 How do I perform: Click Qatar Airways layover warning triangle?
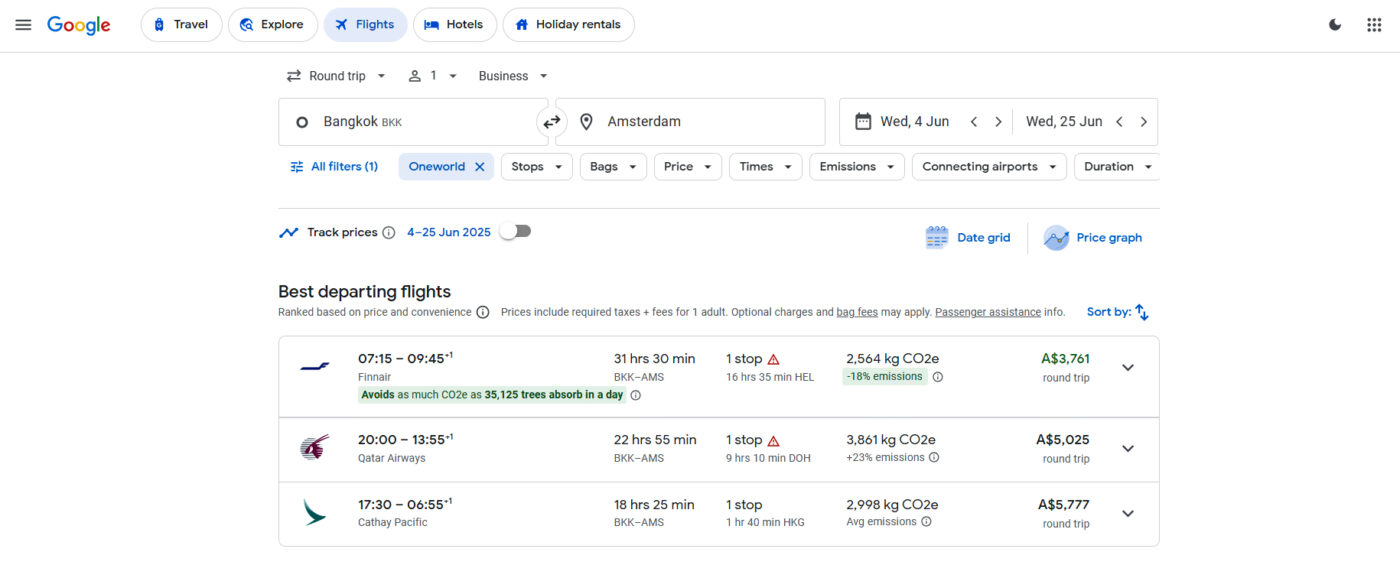coord(773,440)
